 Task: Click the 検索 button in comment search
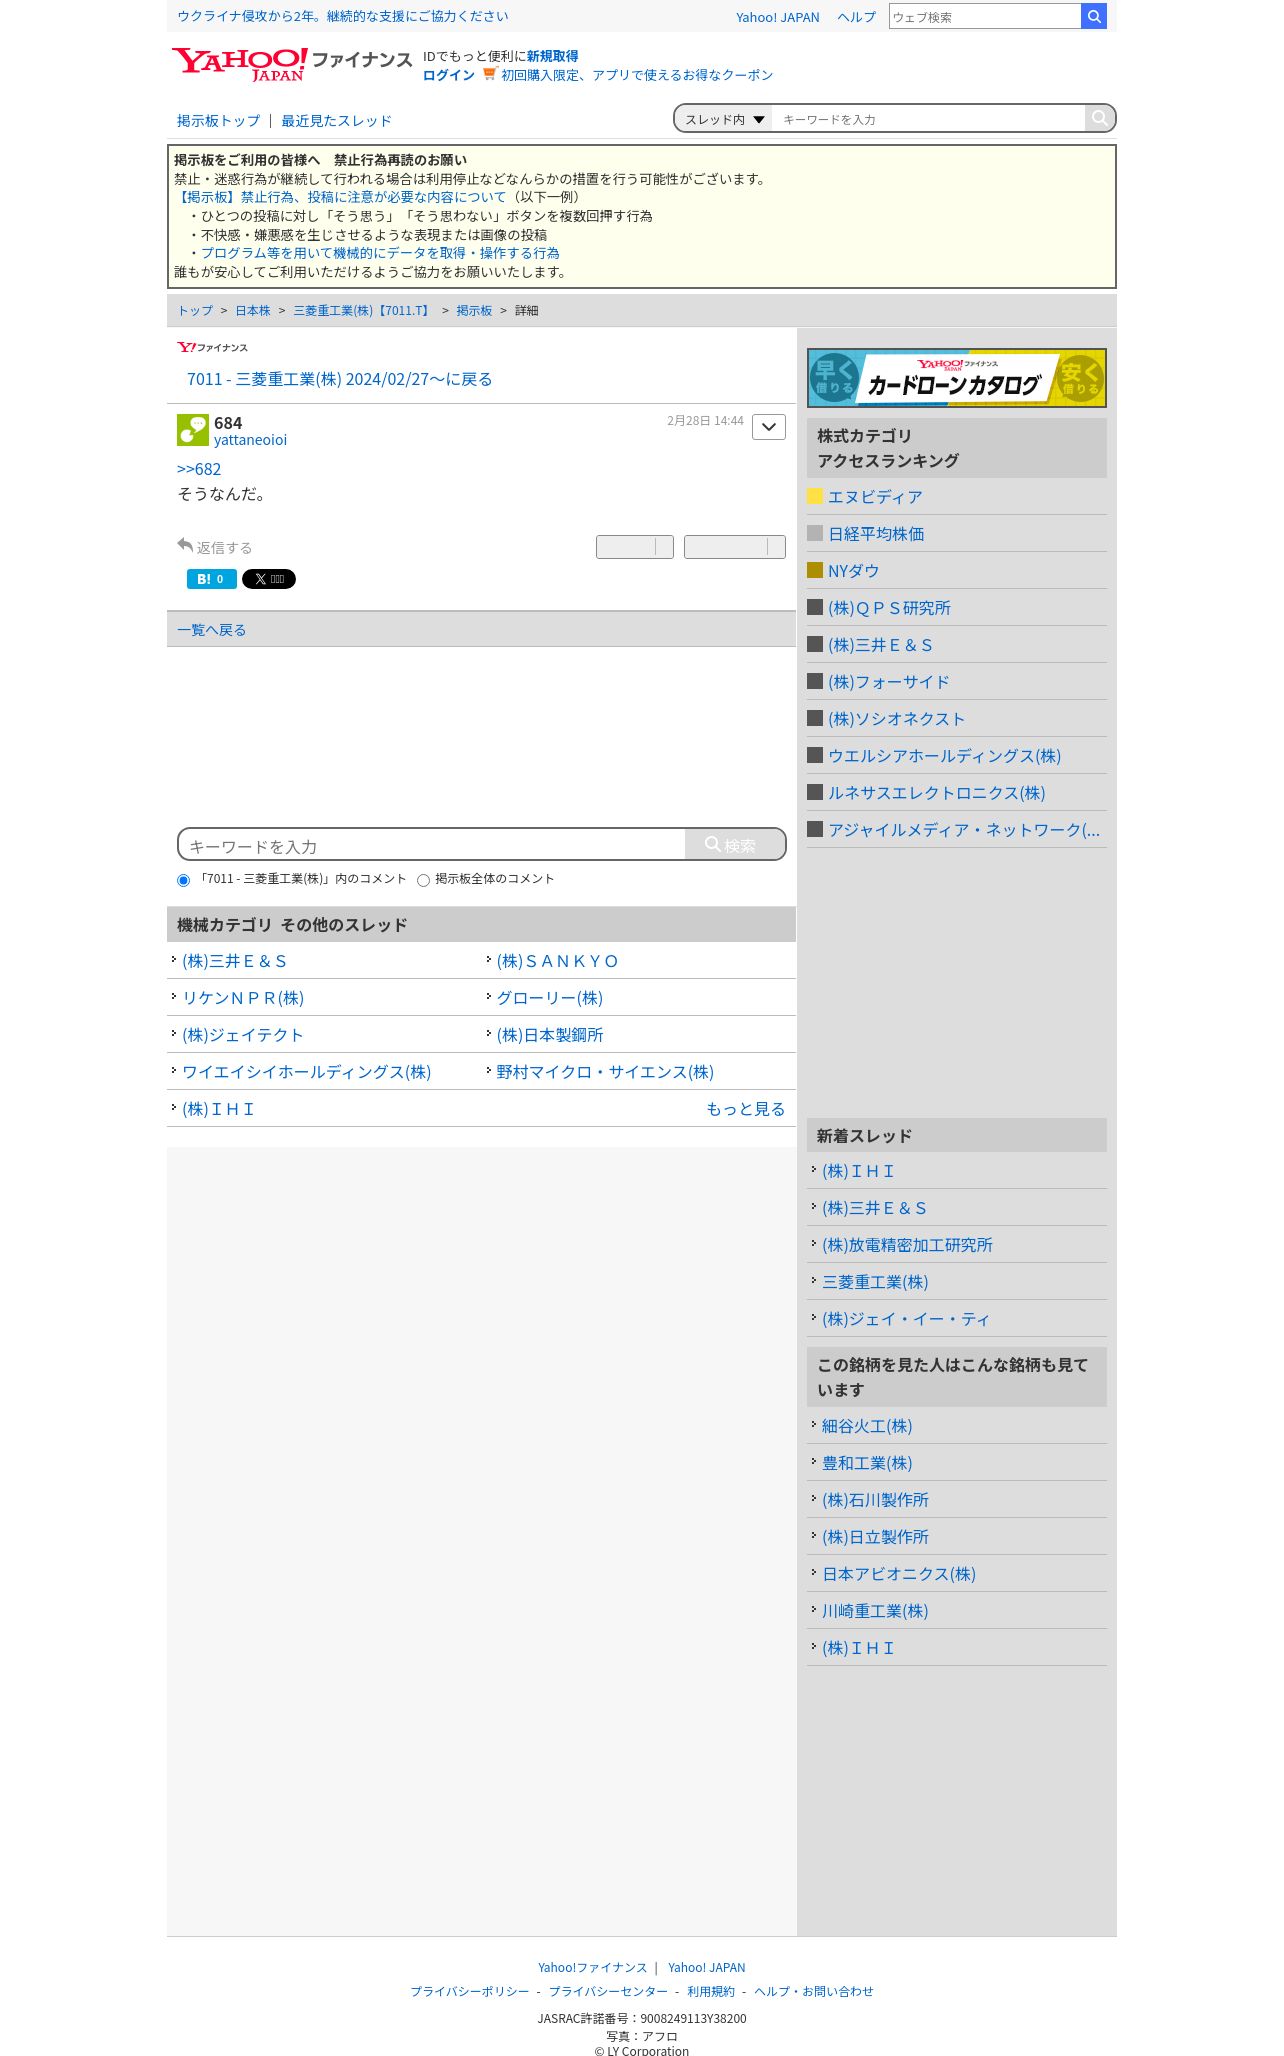coord(735,845)
